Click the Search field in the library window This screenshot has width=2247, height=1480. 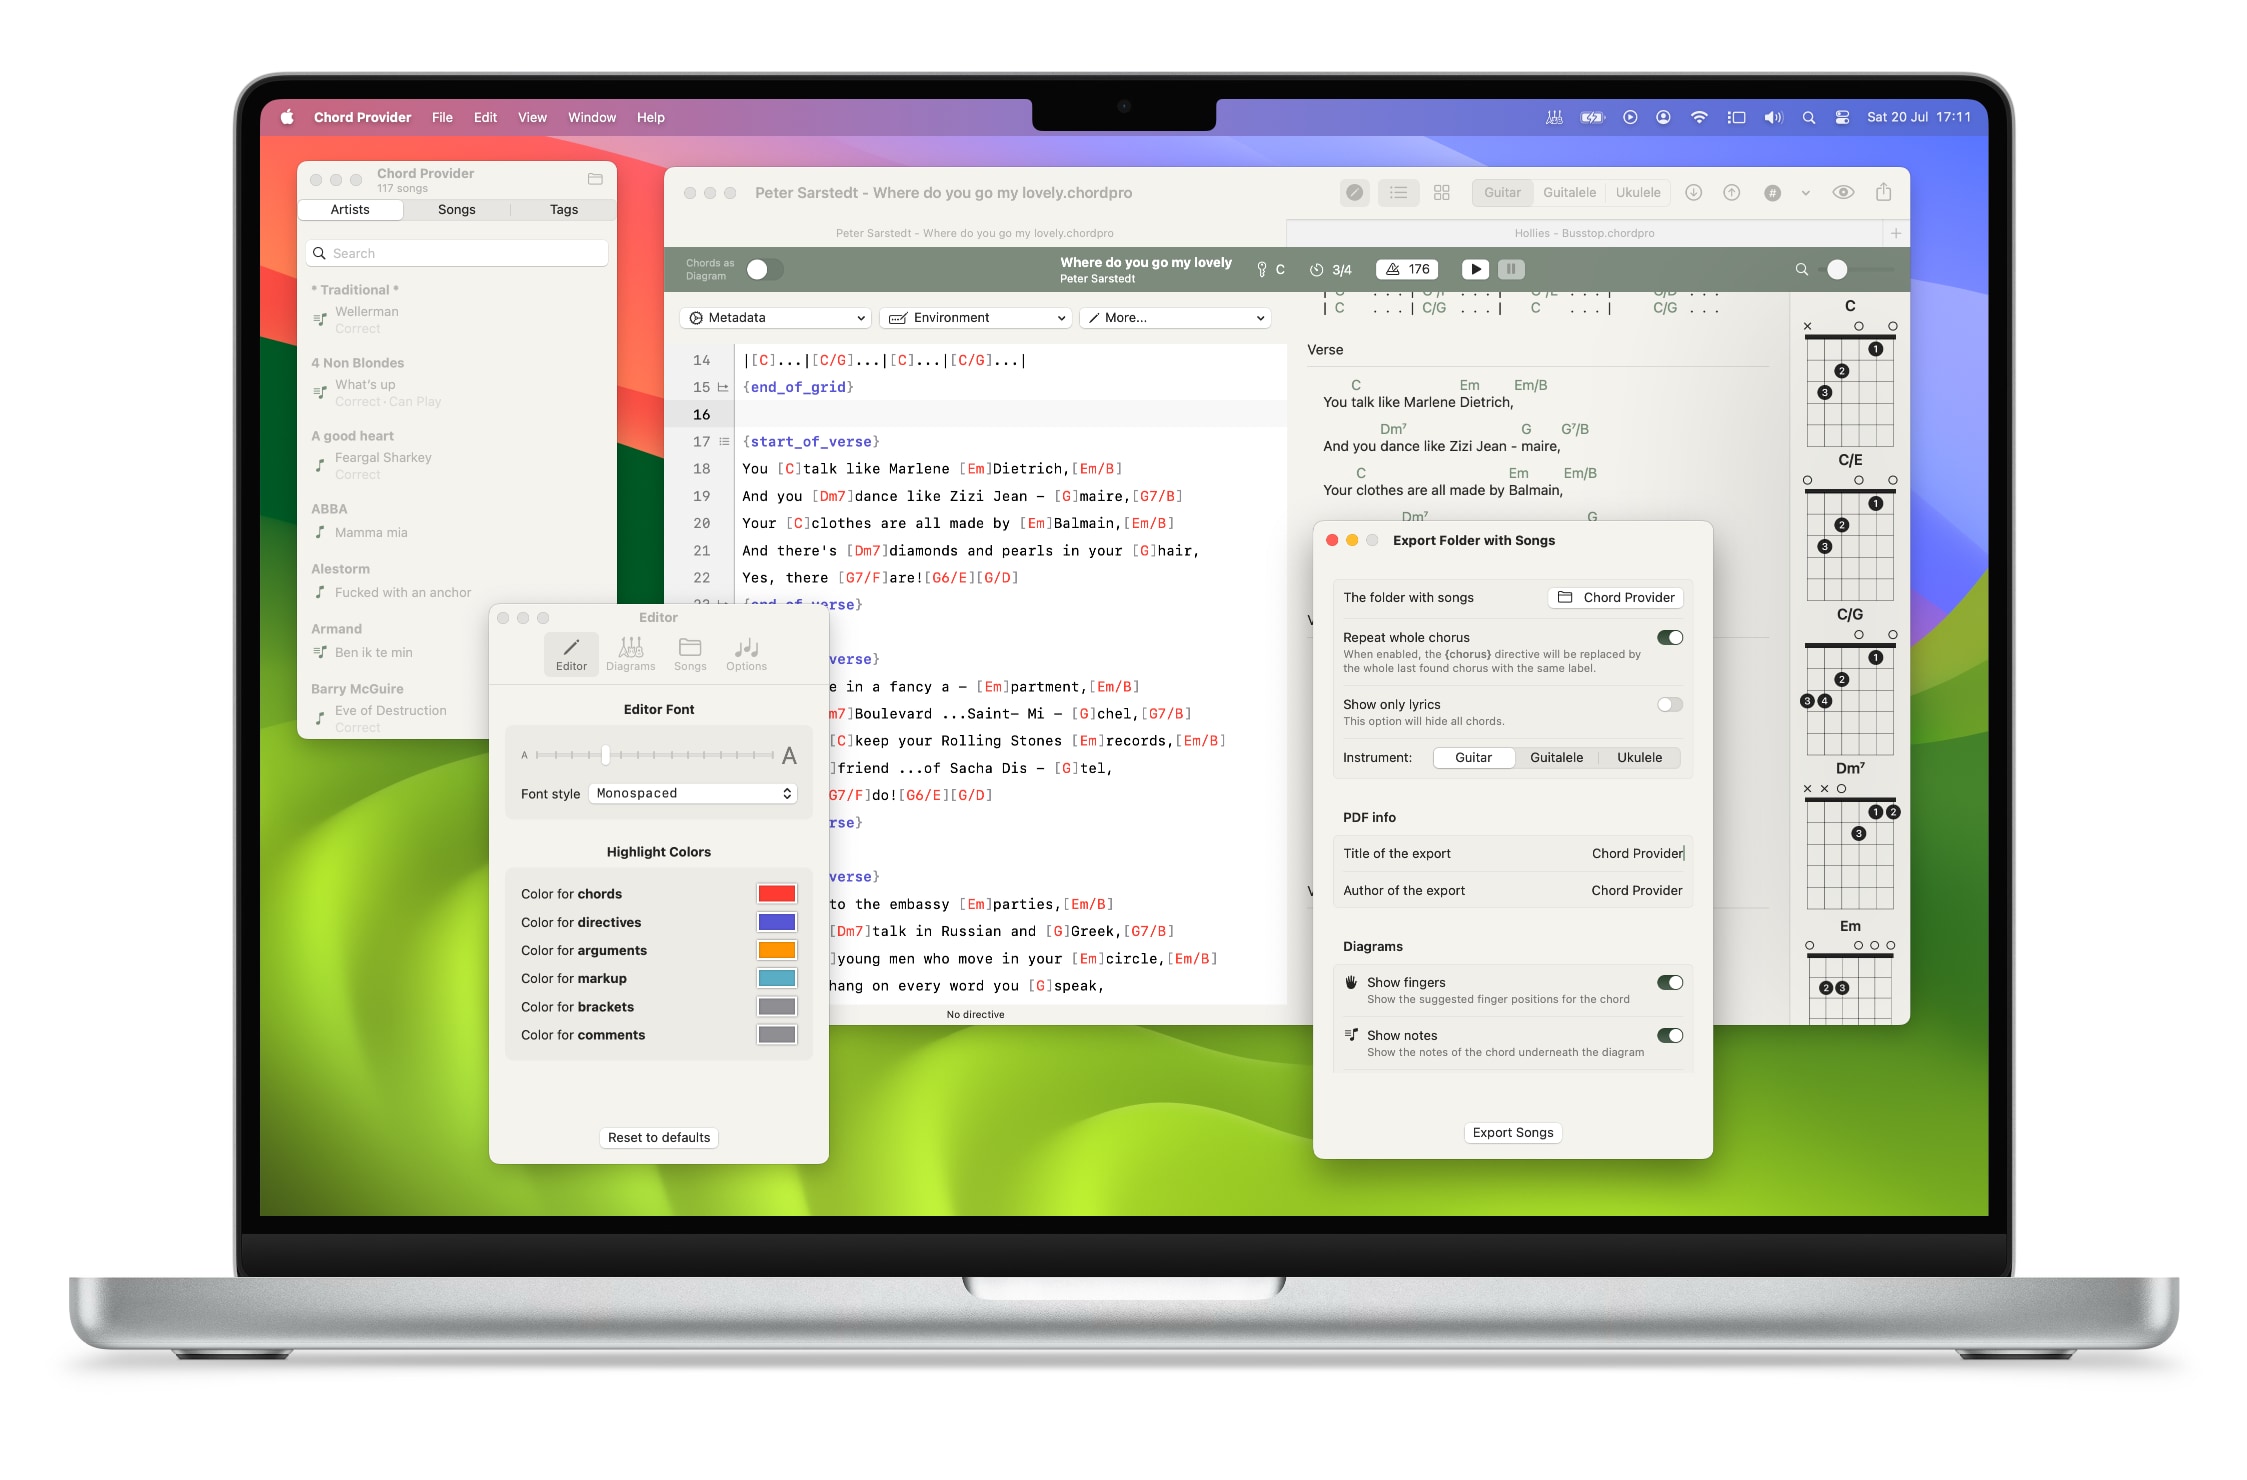click(457, 253)
